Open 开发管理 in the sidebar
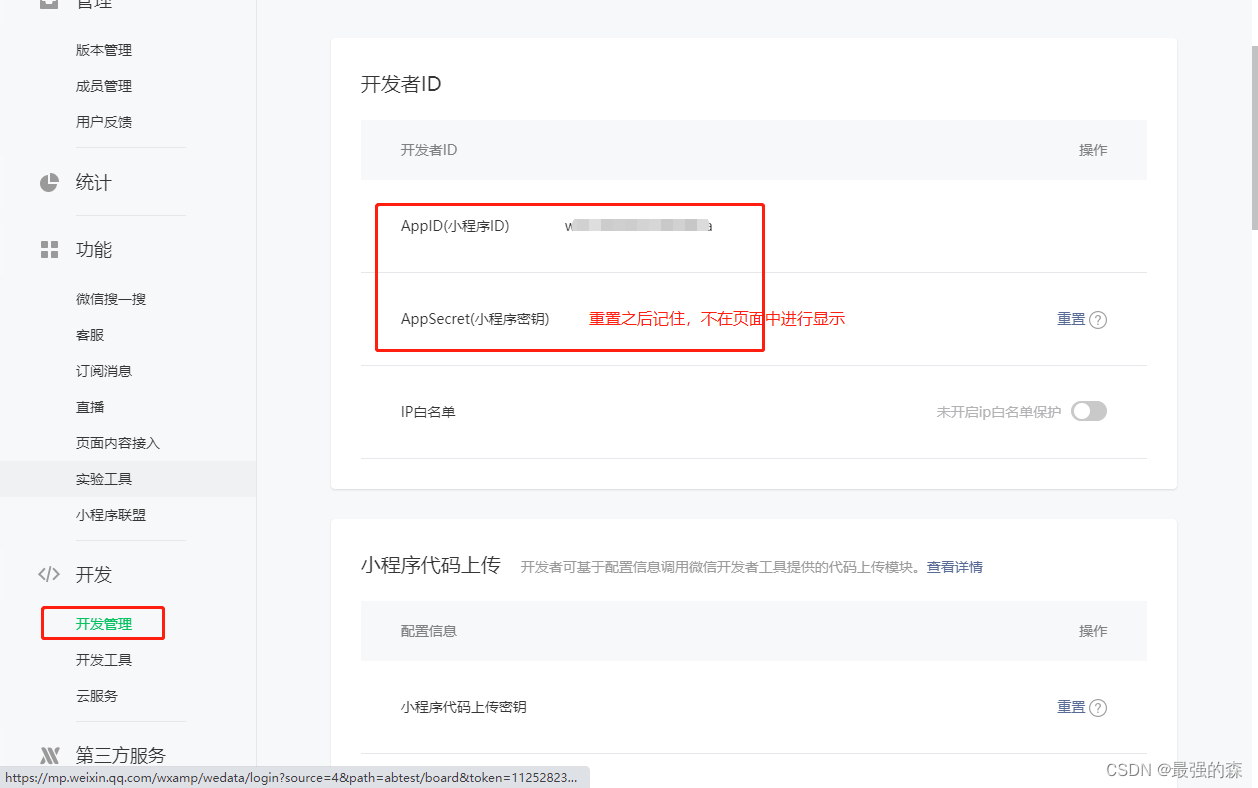Viewport: 1258px width, 788px height. tap(104, 622)
